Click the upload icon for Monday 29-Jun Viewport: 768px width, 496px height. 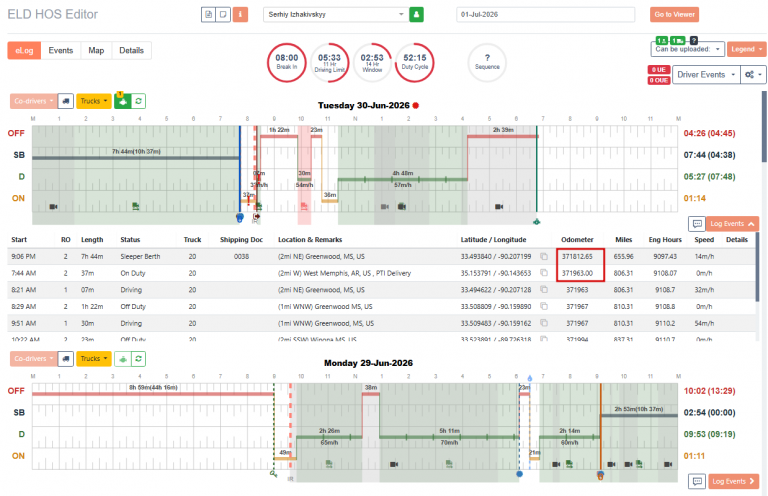(122, 358)
